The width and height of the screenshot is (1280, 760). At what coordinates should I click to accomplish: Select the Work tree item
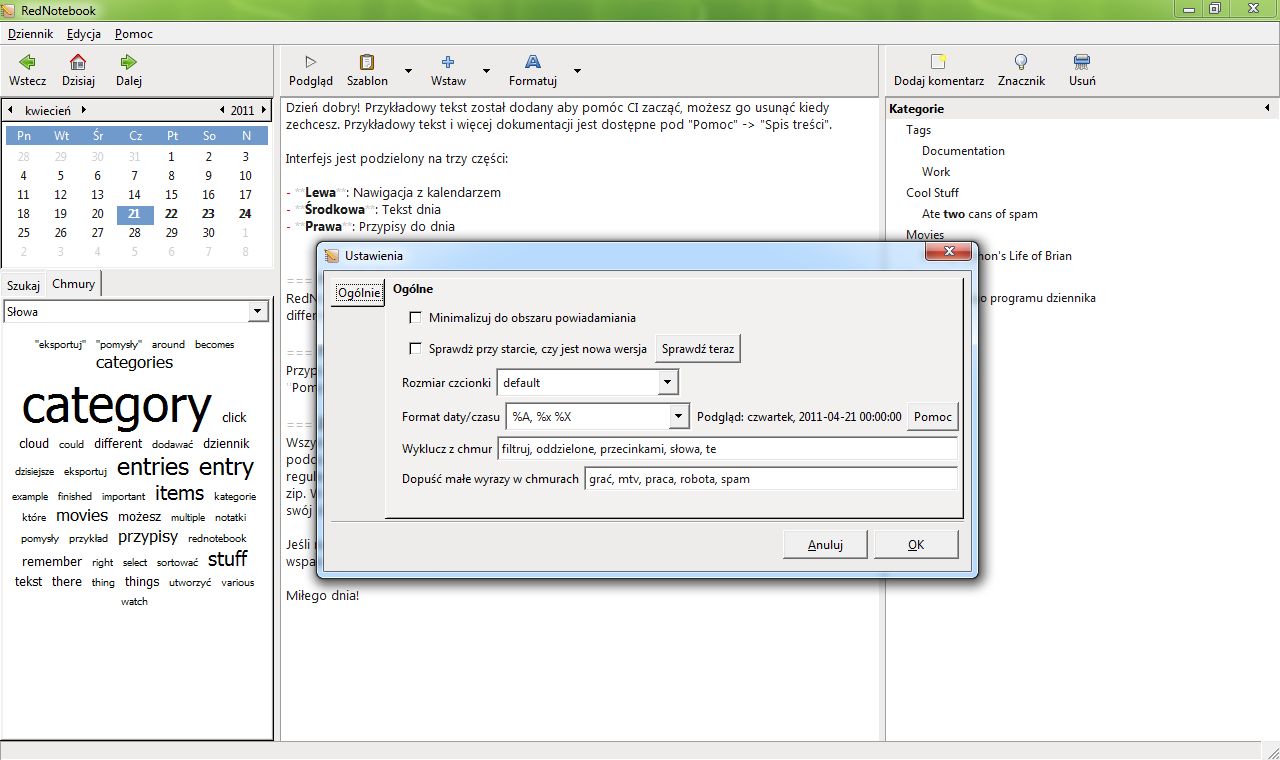point(936,172)
